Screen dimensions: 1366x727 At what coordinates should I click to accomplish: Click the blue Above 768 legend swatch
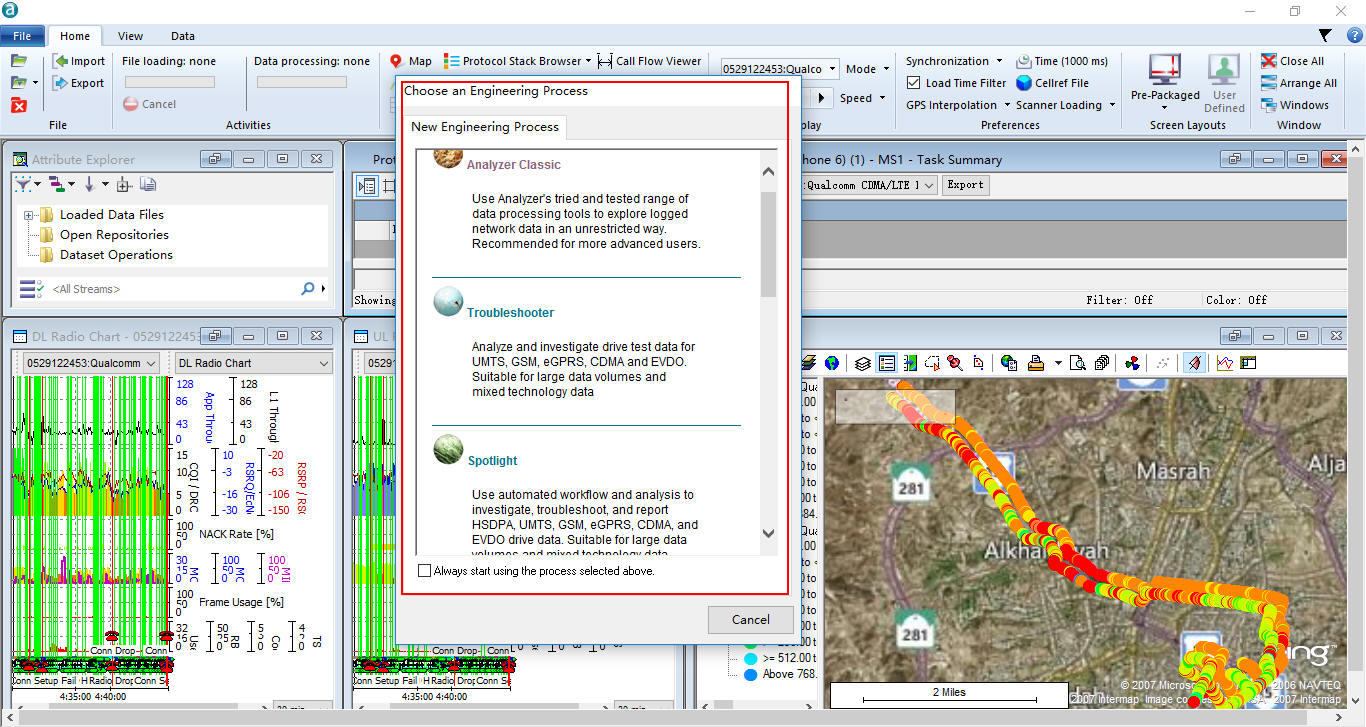[x=750, y=674]
